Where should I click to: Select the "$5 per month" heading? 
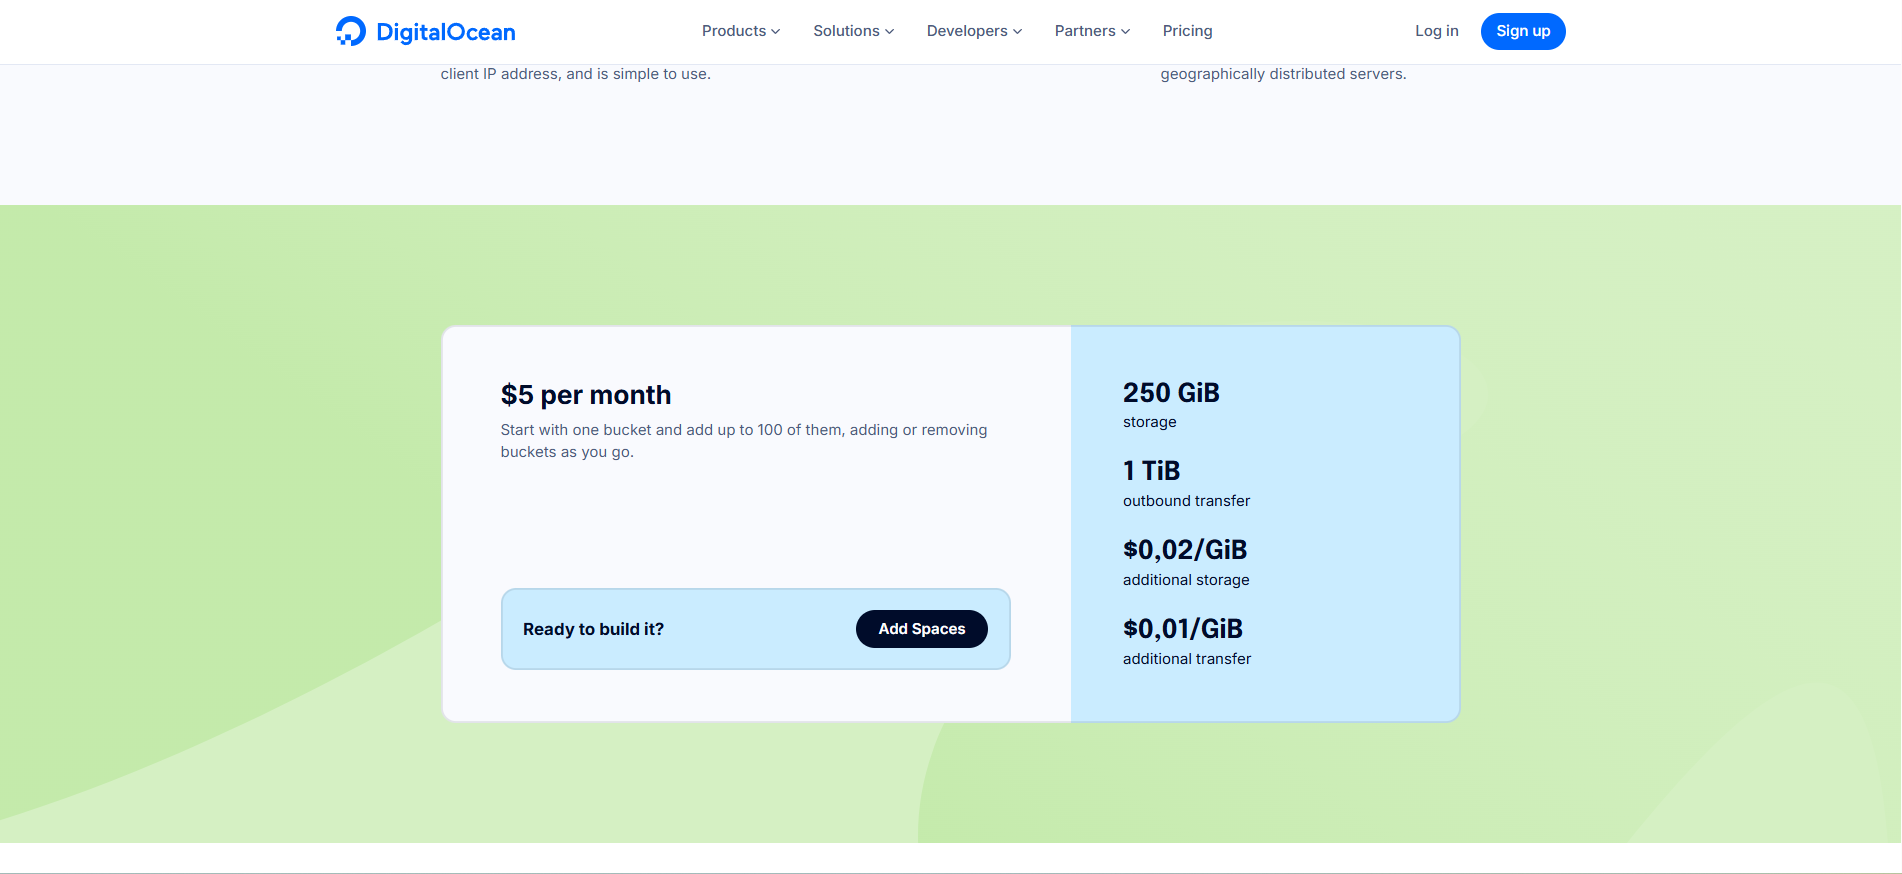(x=585, y=395)
